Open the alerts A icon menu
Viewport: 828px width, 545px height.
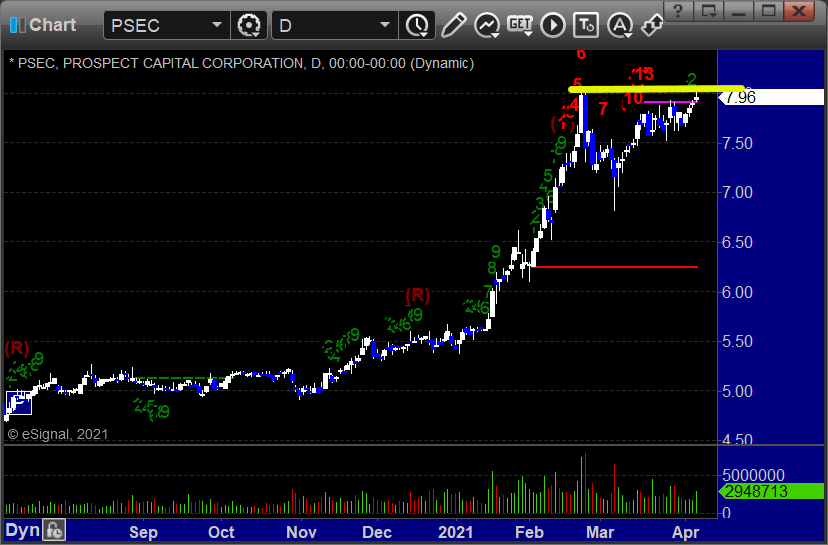(619, 25)
